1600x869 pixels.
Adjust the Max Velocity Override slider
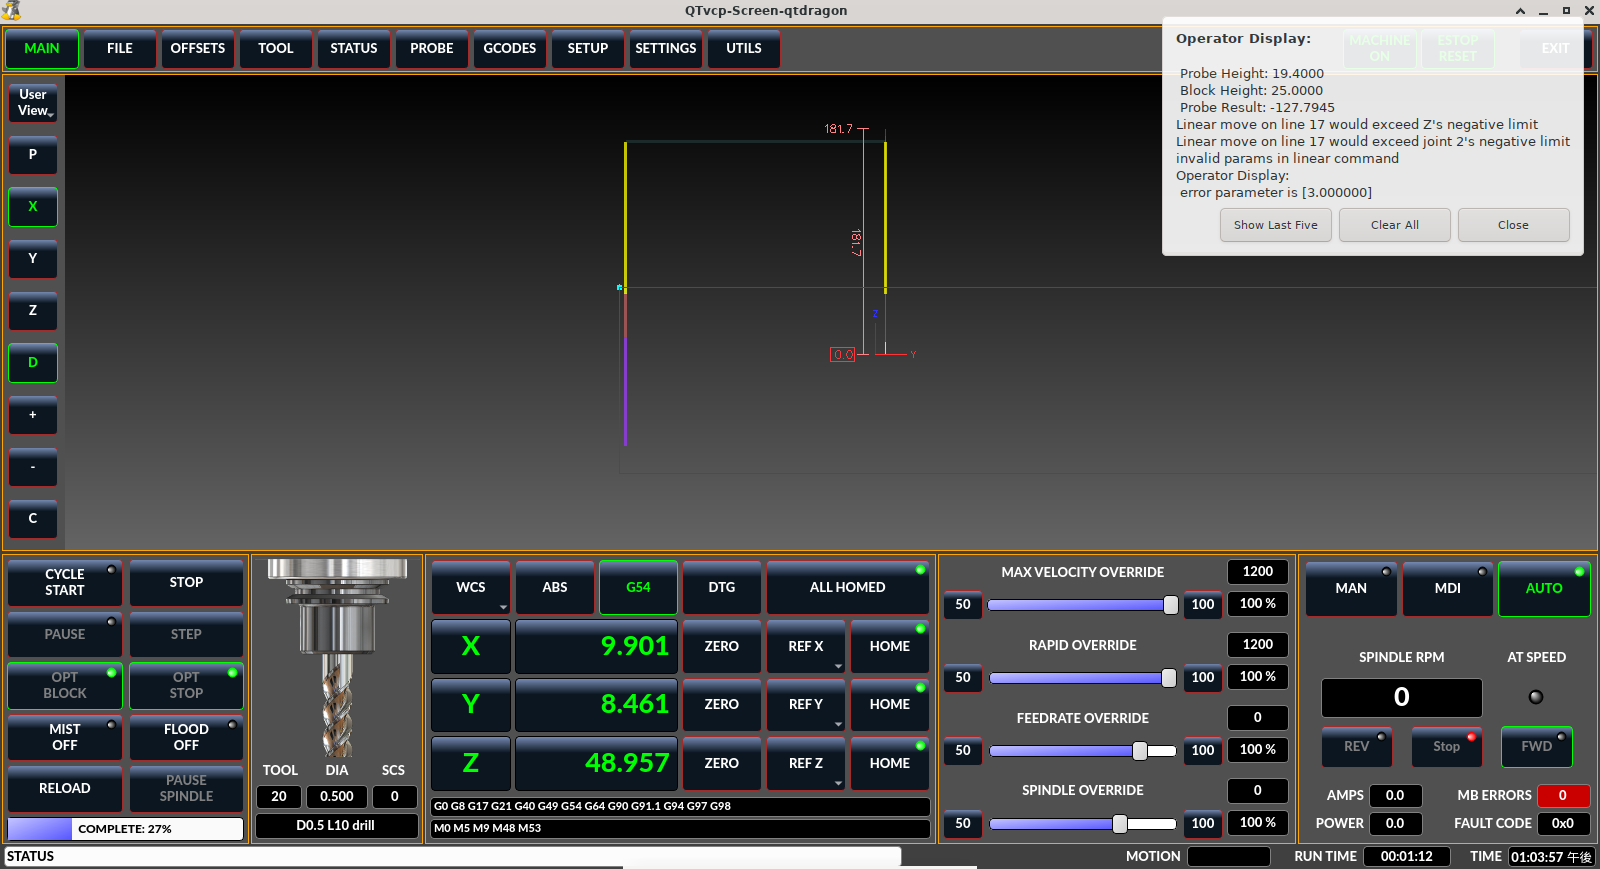(x=1083, y=605)
